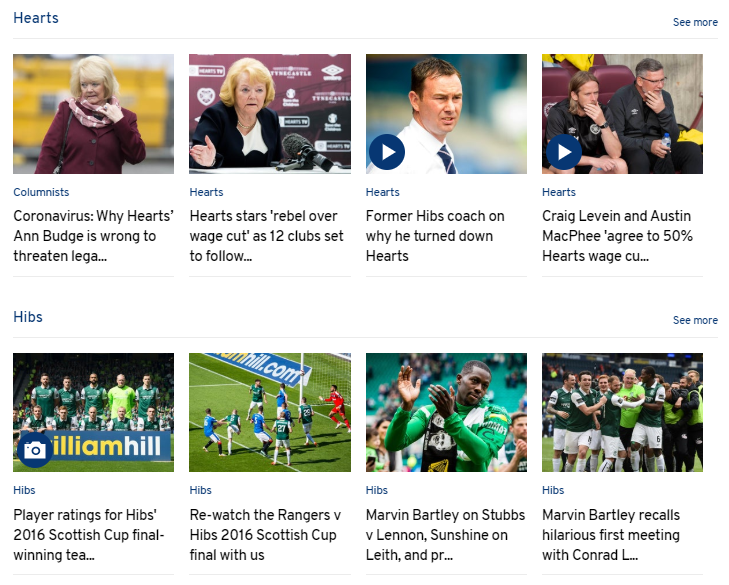This screenshot has width=729, height=585.
Task: Play the Former Hibs coach video
Action: click(387, 152)
